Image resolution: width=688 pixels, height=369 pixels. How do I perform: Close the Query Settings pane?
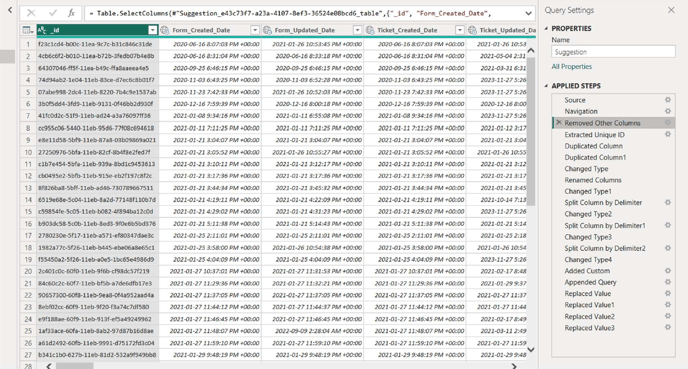pos(671,10)
